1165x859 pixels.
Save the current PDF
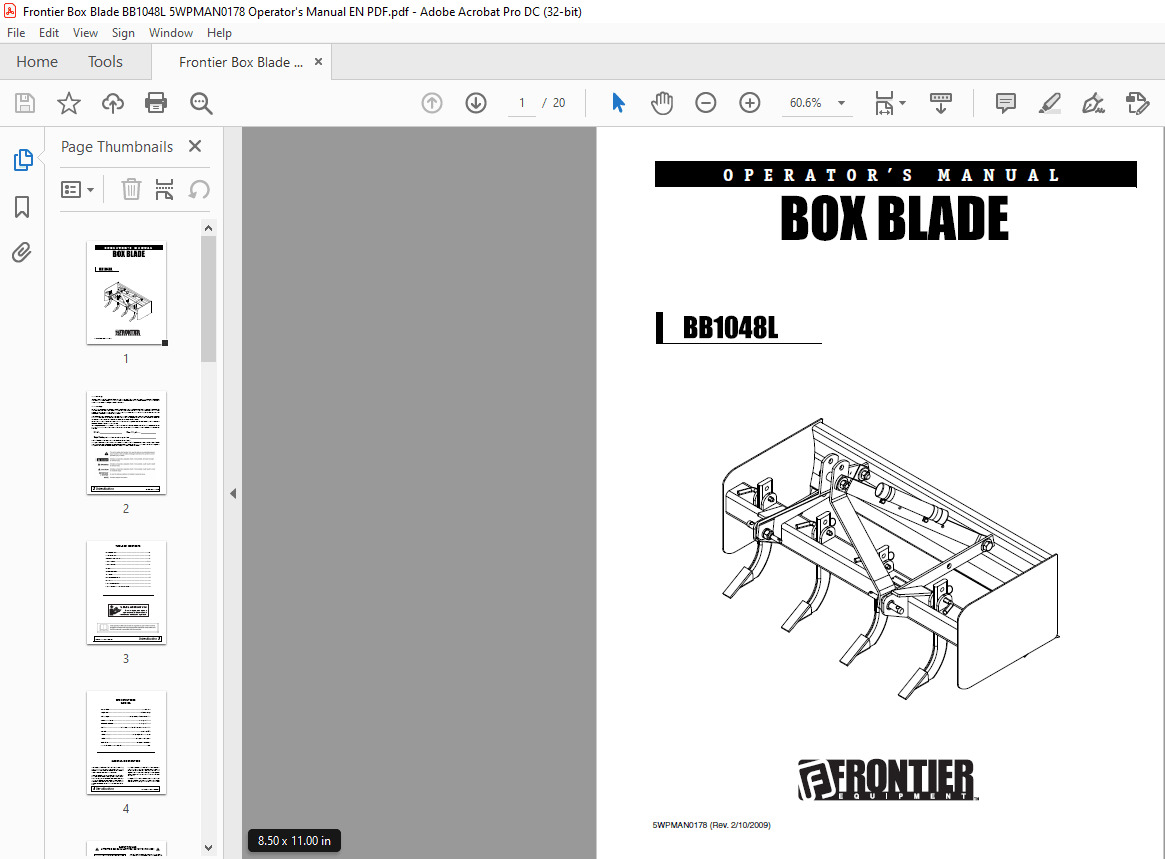pos(24,102)
